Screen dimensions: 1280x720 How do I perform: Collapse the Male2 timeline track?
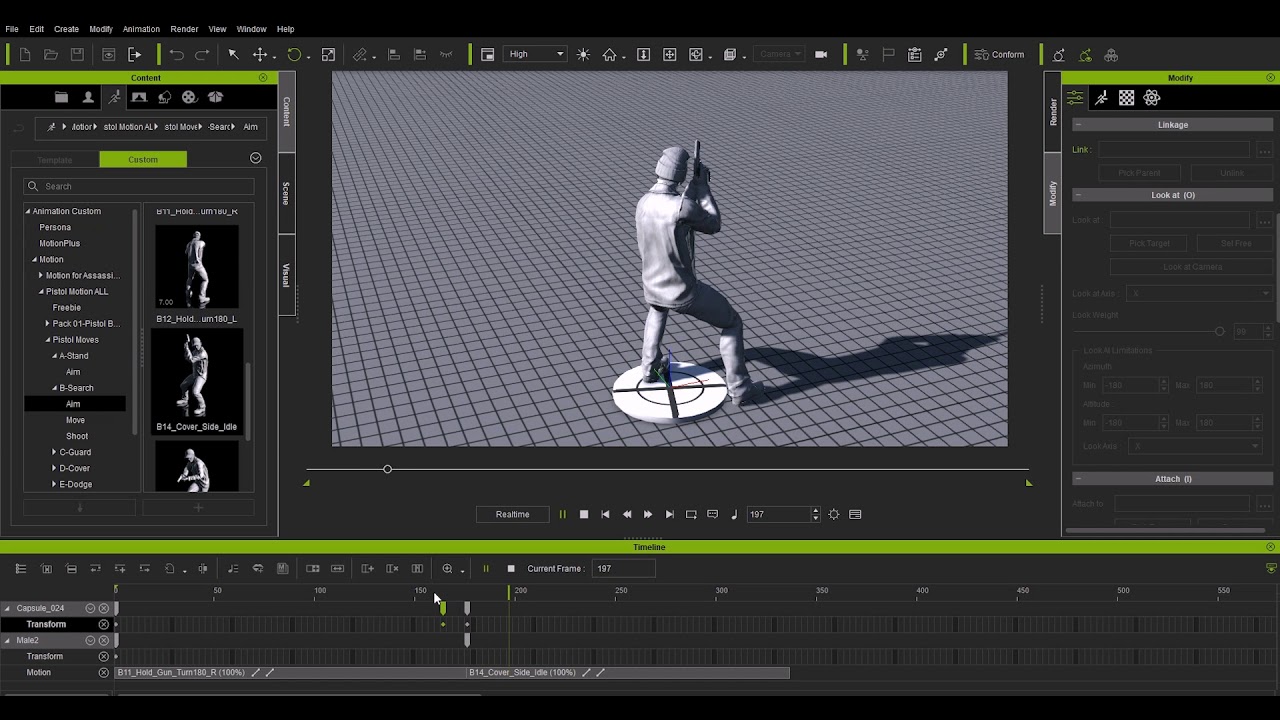tap(7, 641)
